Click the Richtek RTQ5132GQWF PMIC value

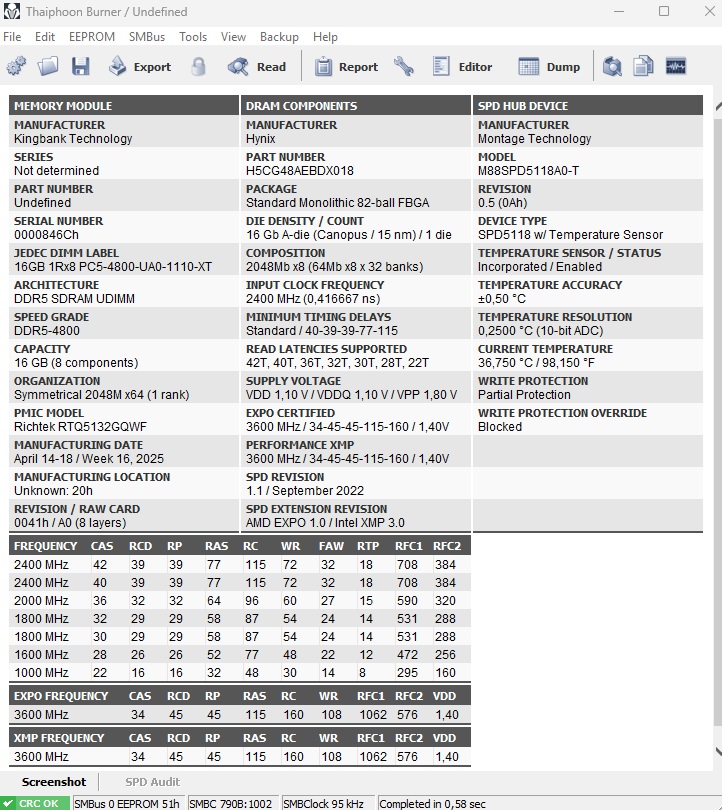(x=81, y=427)
